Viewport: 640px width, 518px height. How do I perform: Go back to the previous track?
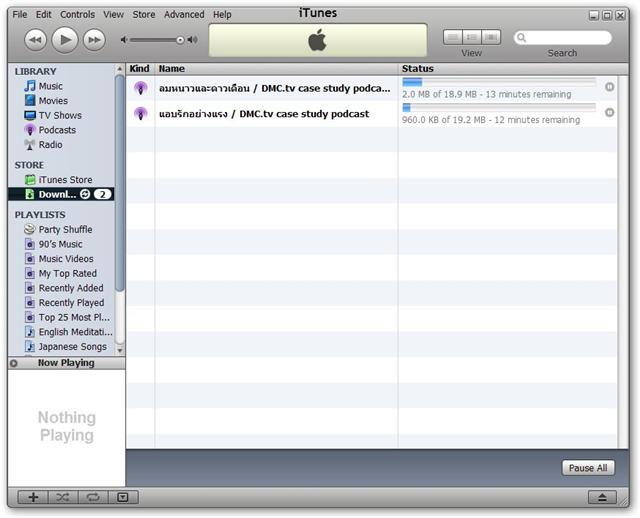(x=35, y=39)
